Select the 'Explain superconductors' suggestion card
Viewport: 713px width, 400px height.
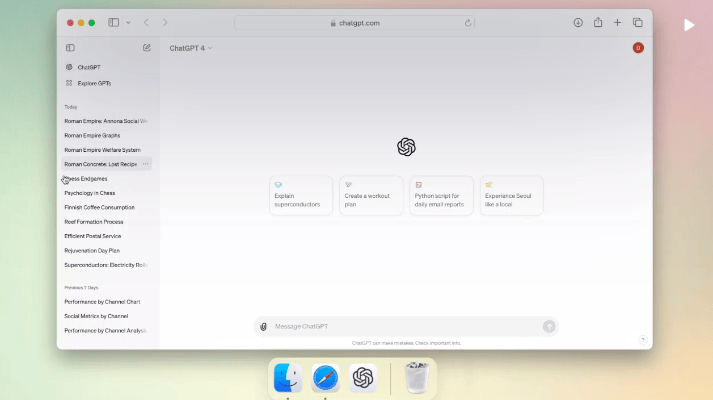click(x=301, y=195)
